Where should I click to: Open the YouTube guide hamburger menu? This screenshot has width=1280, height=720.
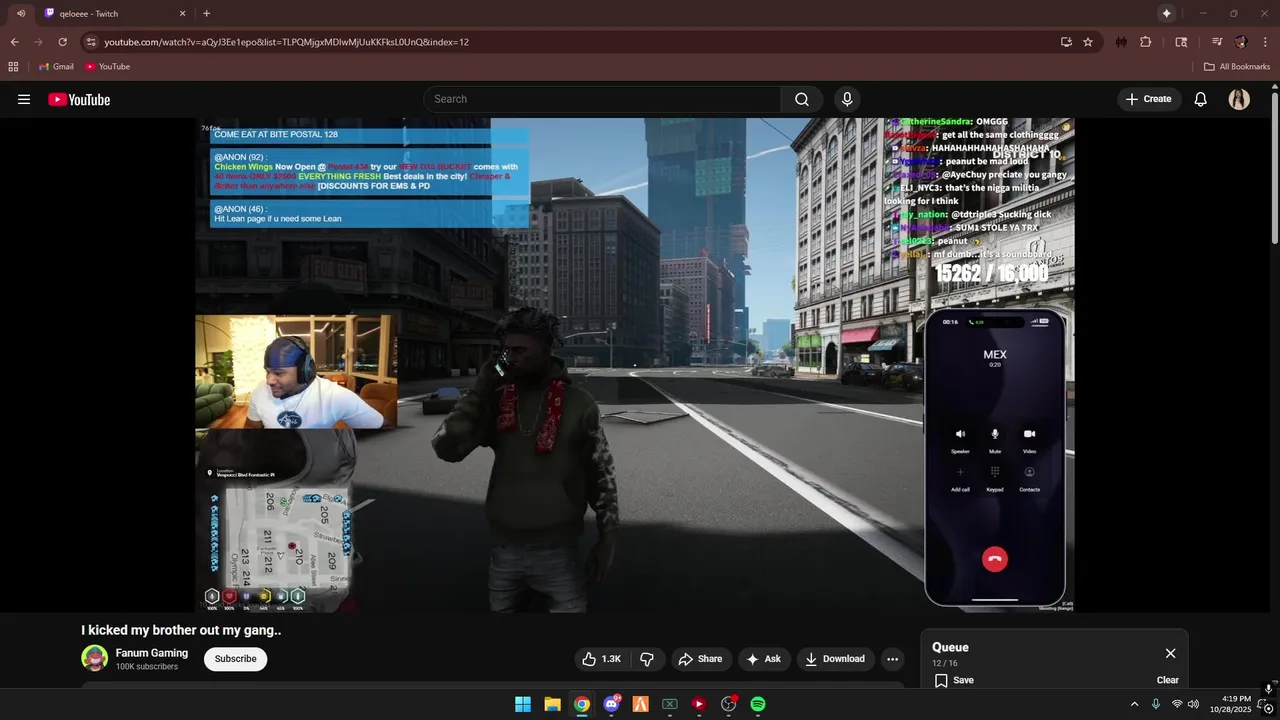(24, 99)
